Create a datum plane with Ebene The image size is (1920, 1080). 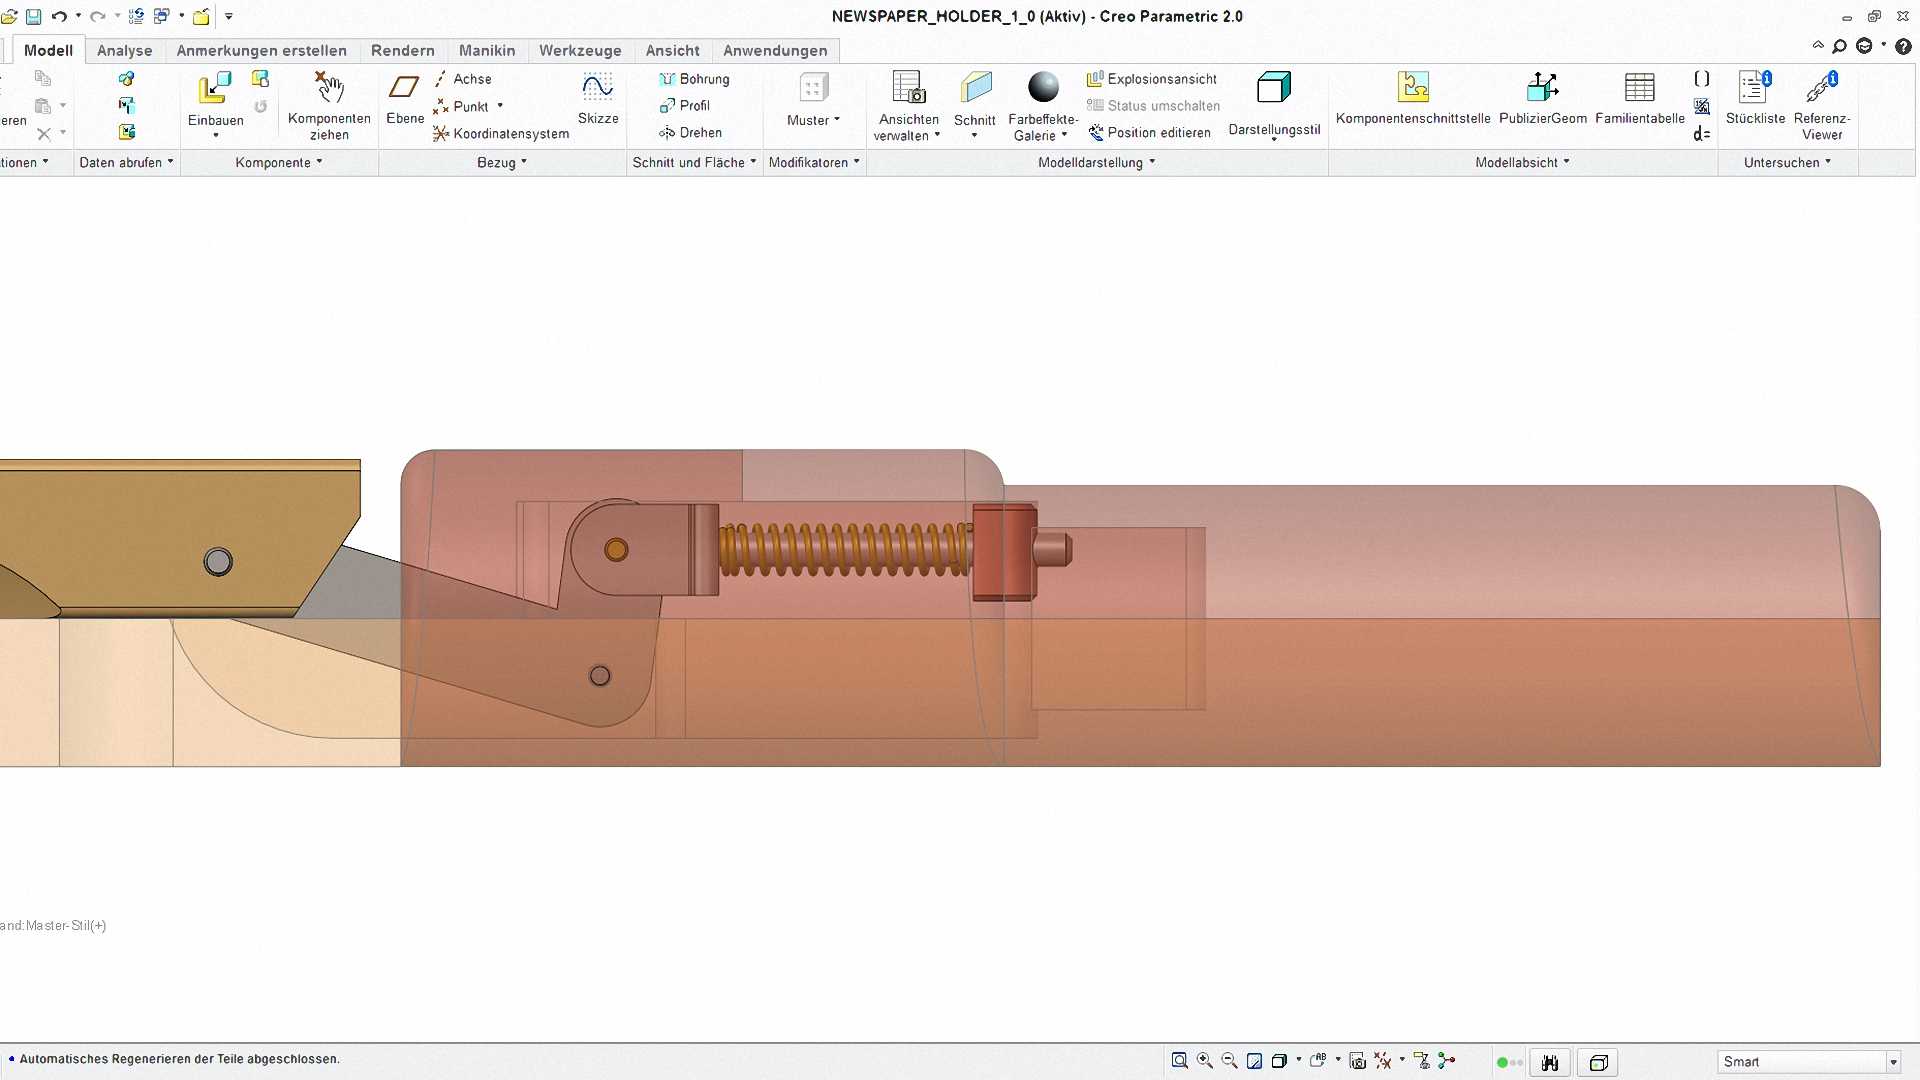pos(405,99)
